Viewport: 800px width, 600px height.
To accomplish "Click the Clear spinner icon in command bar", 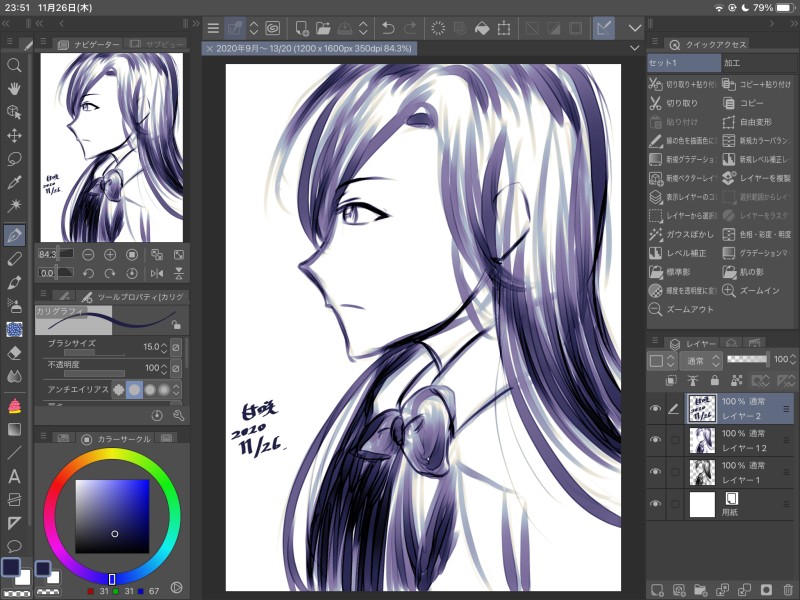I will click(x=438, y=28).
